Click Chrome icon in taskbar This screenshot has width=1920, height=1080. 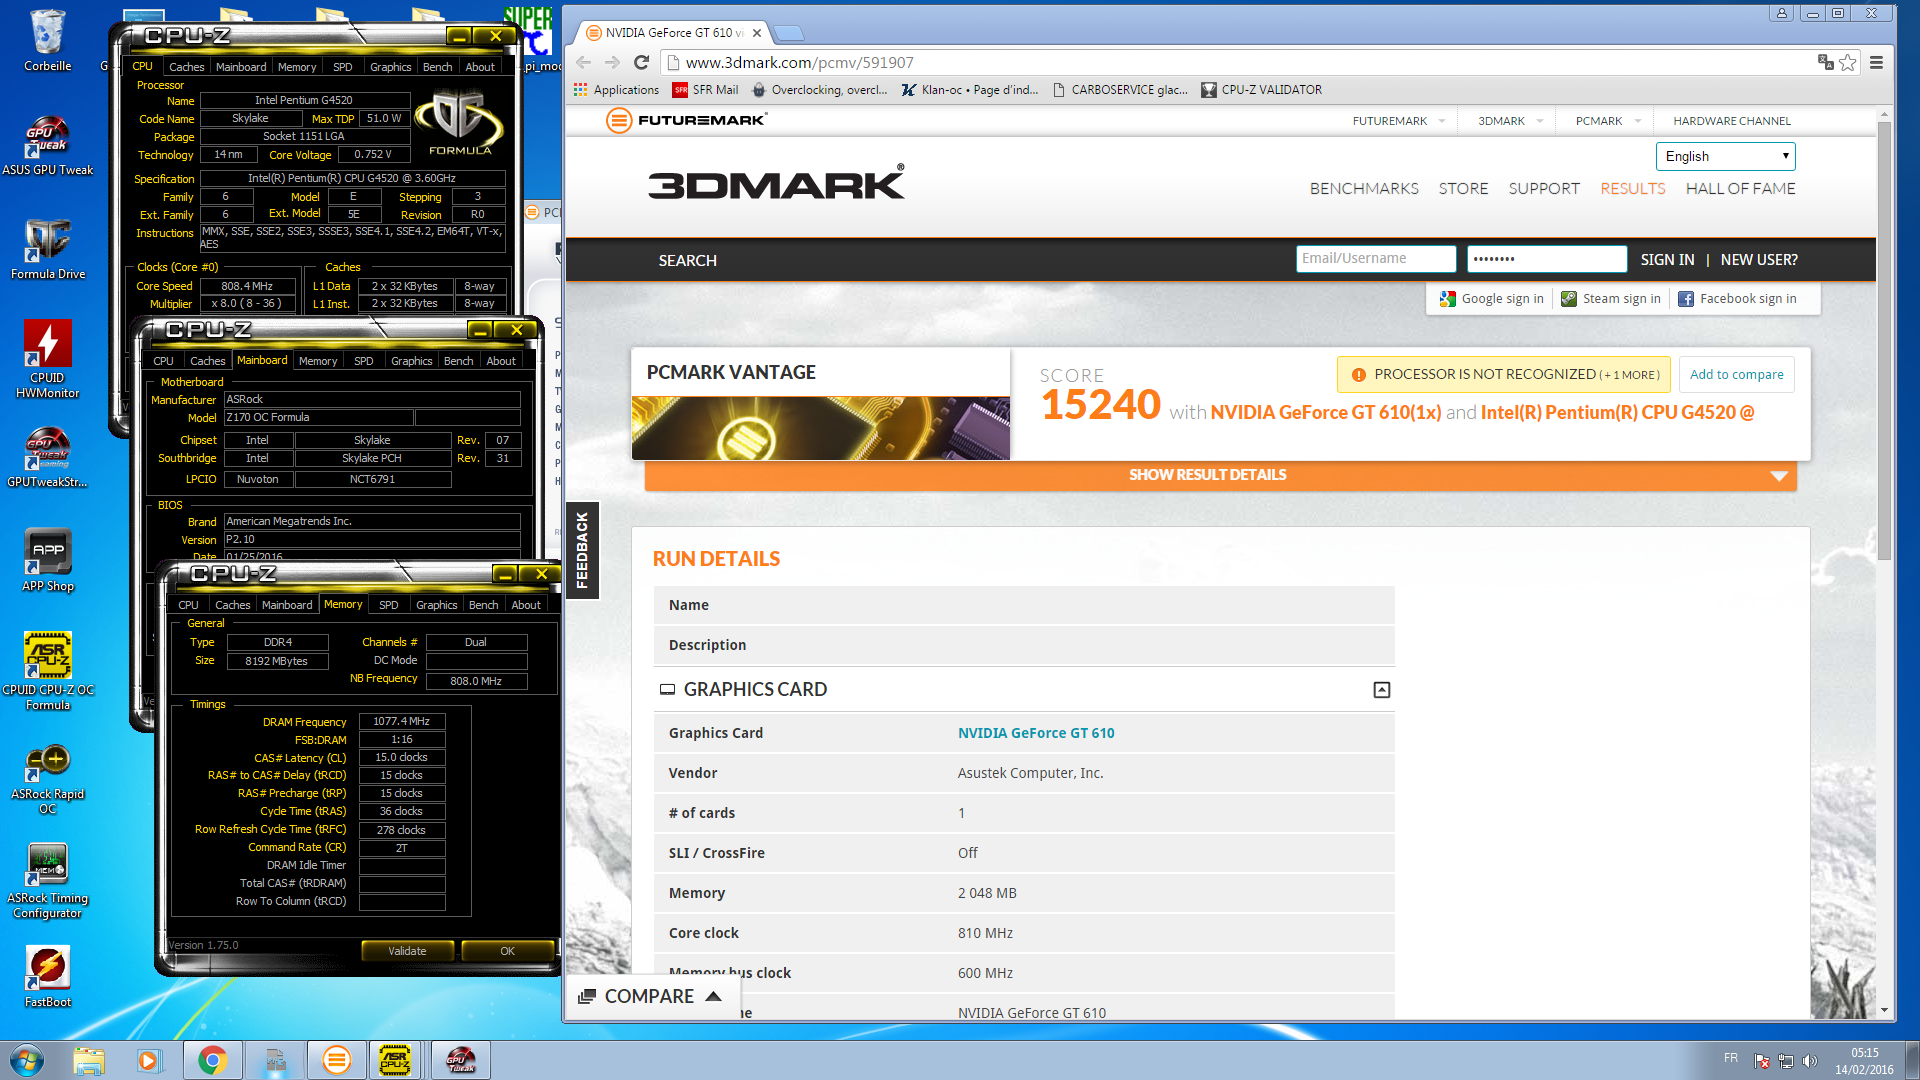coord(212,1060)
